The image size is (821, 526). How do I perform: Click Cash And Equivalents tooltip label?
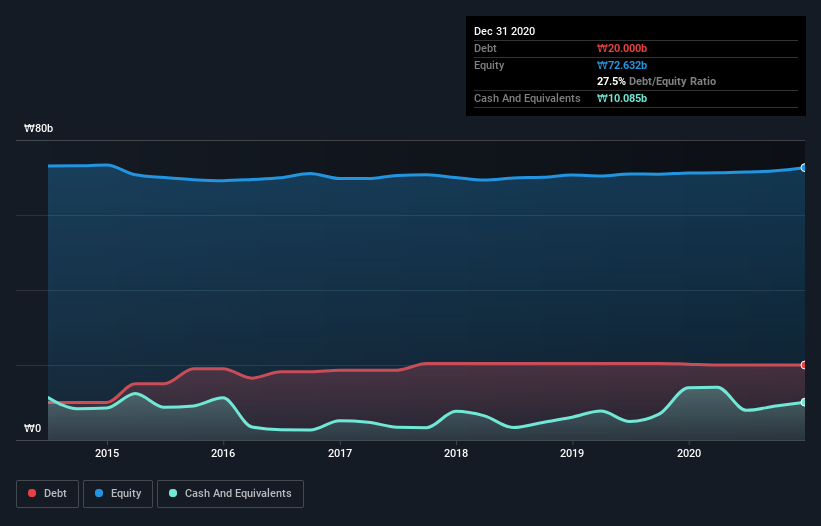[527, 98]
